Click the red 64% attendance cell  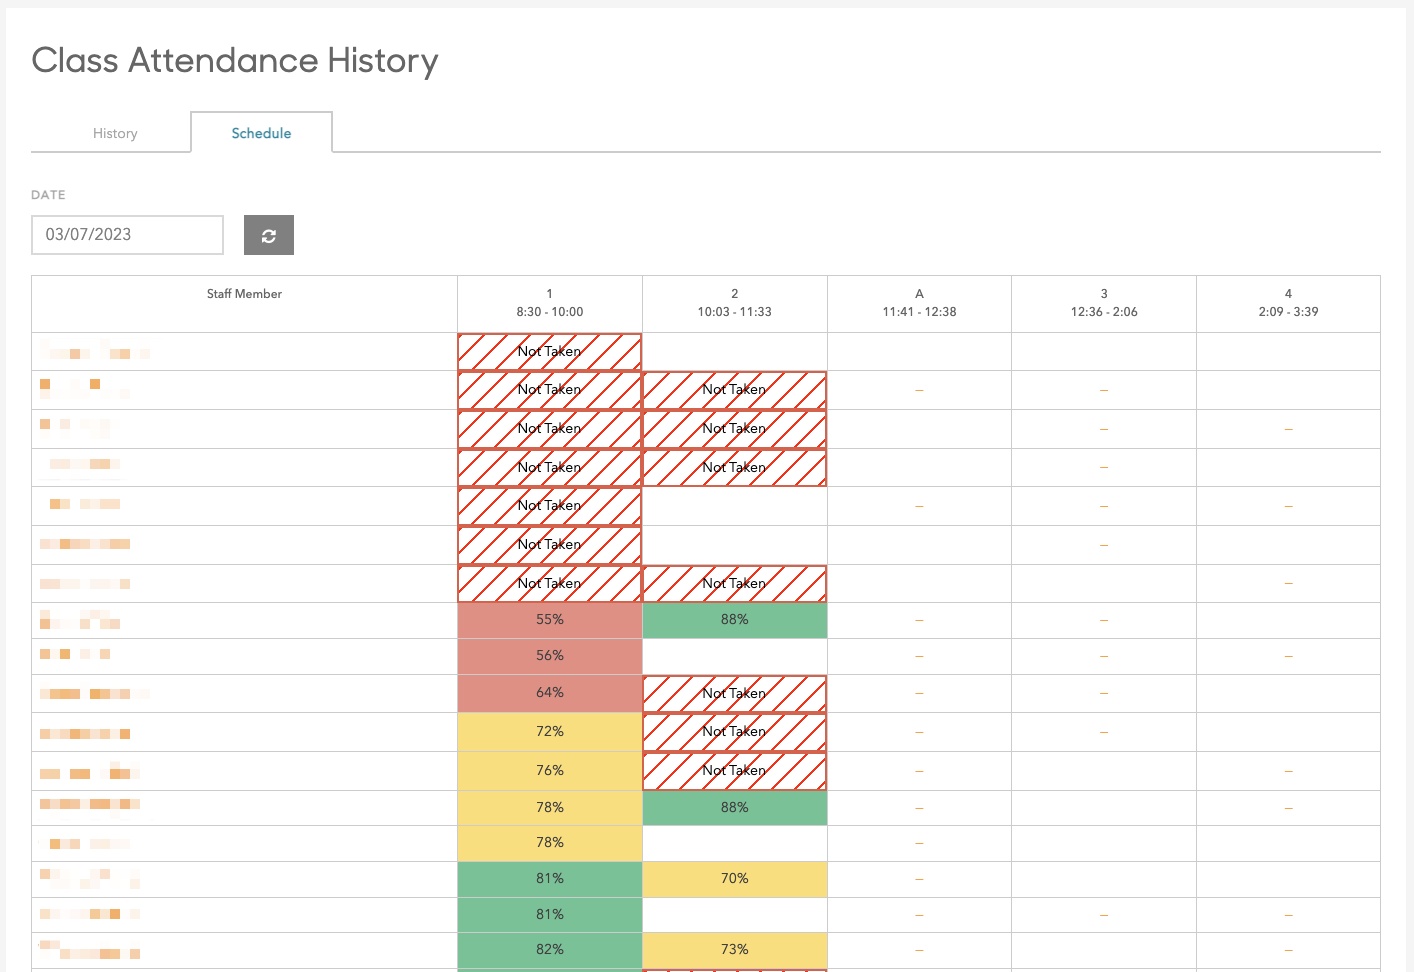[x=549, y=693]
